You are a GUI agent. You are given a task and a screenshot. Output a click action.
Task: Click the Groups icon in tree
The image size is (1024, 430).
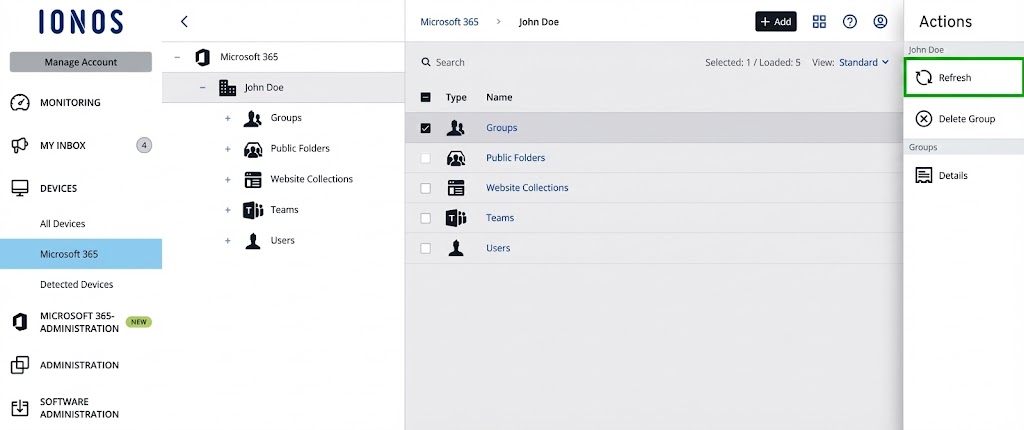pos(253,118)
